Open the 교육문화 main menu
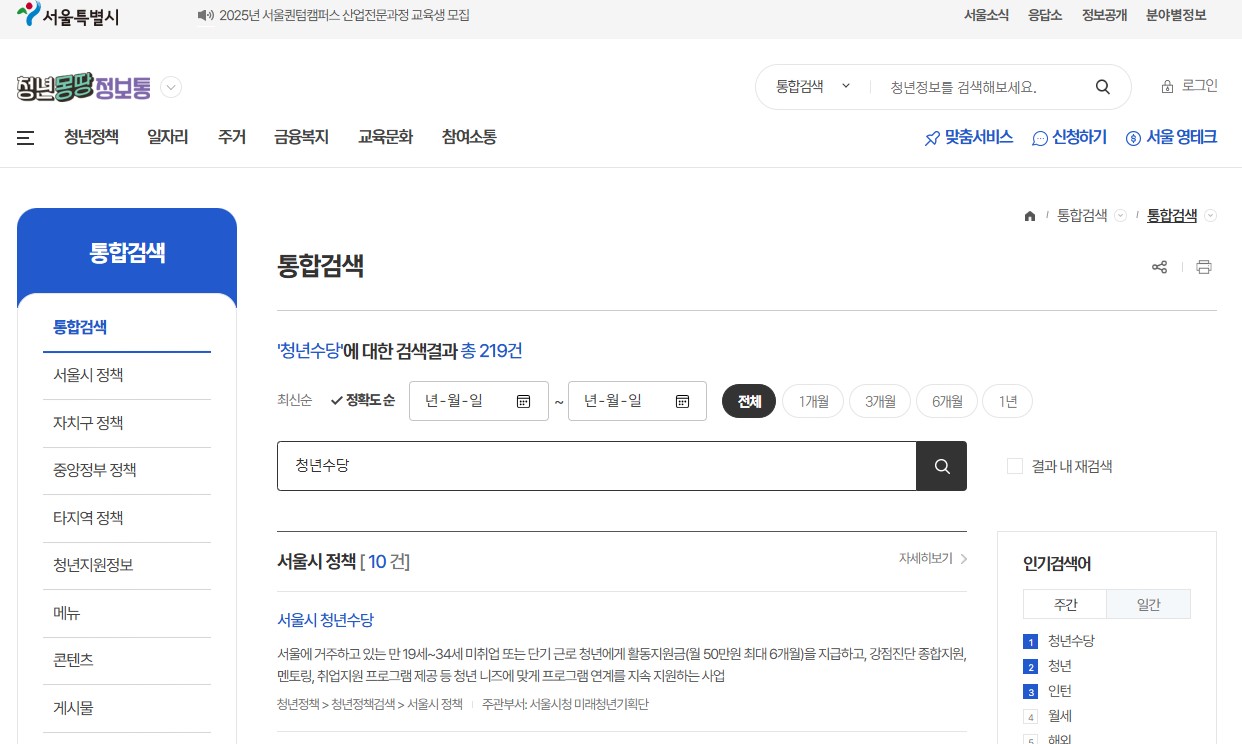The height and width of the screenshot is (744, 1242). point(385,137)
